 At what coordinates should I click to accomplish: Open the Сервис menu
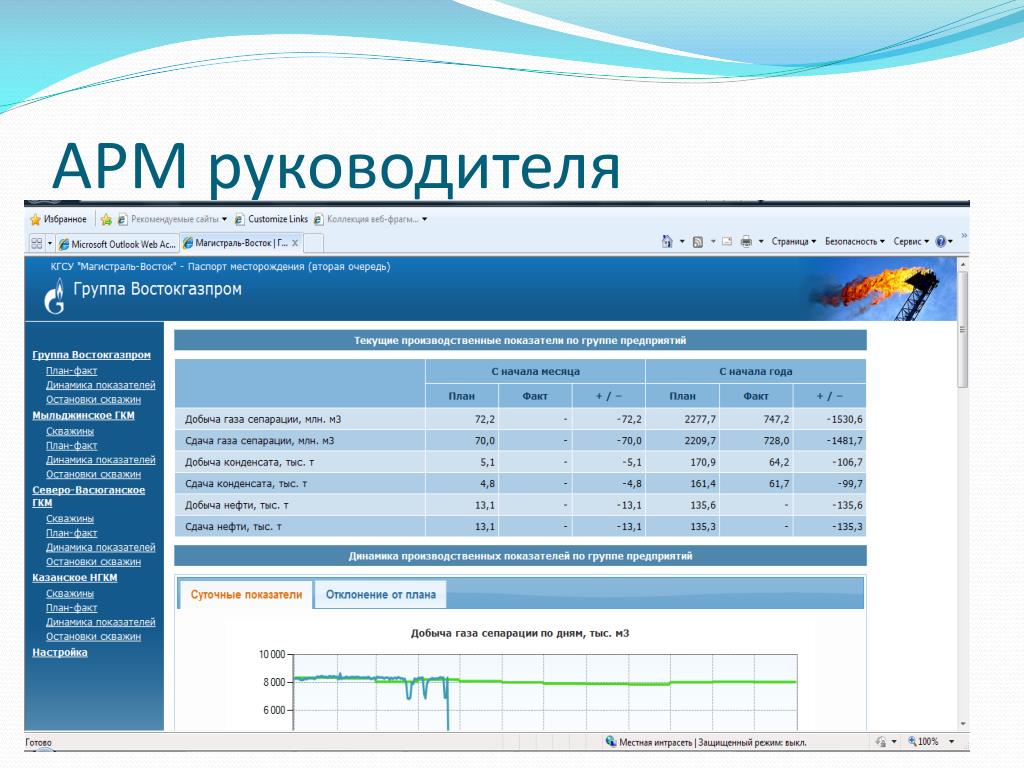tap(911, 242)
